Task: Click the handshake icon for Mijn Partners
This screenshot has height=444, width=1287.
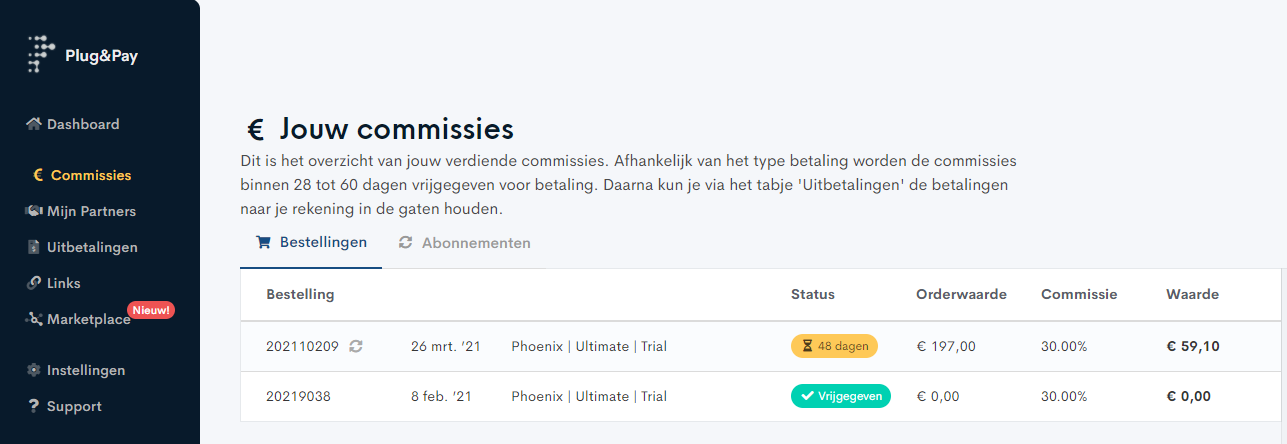Action: point(34,211)
